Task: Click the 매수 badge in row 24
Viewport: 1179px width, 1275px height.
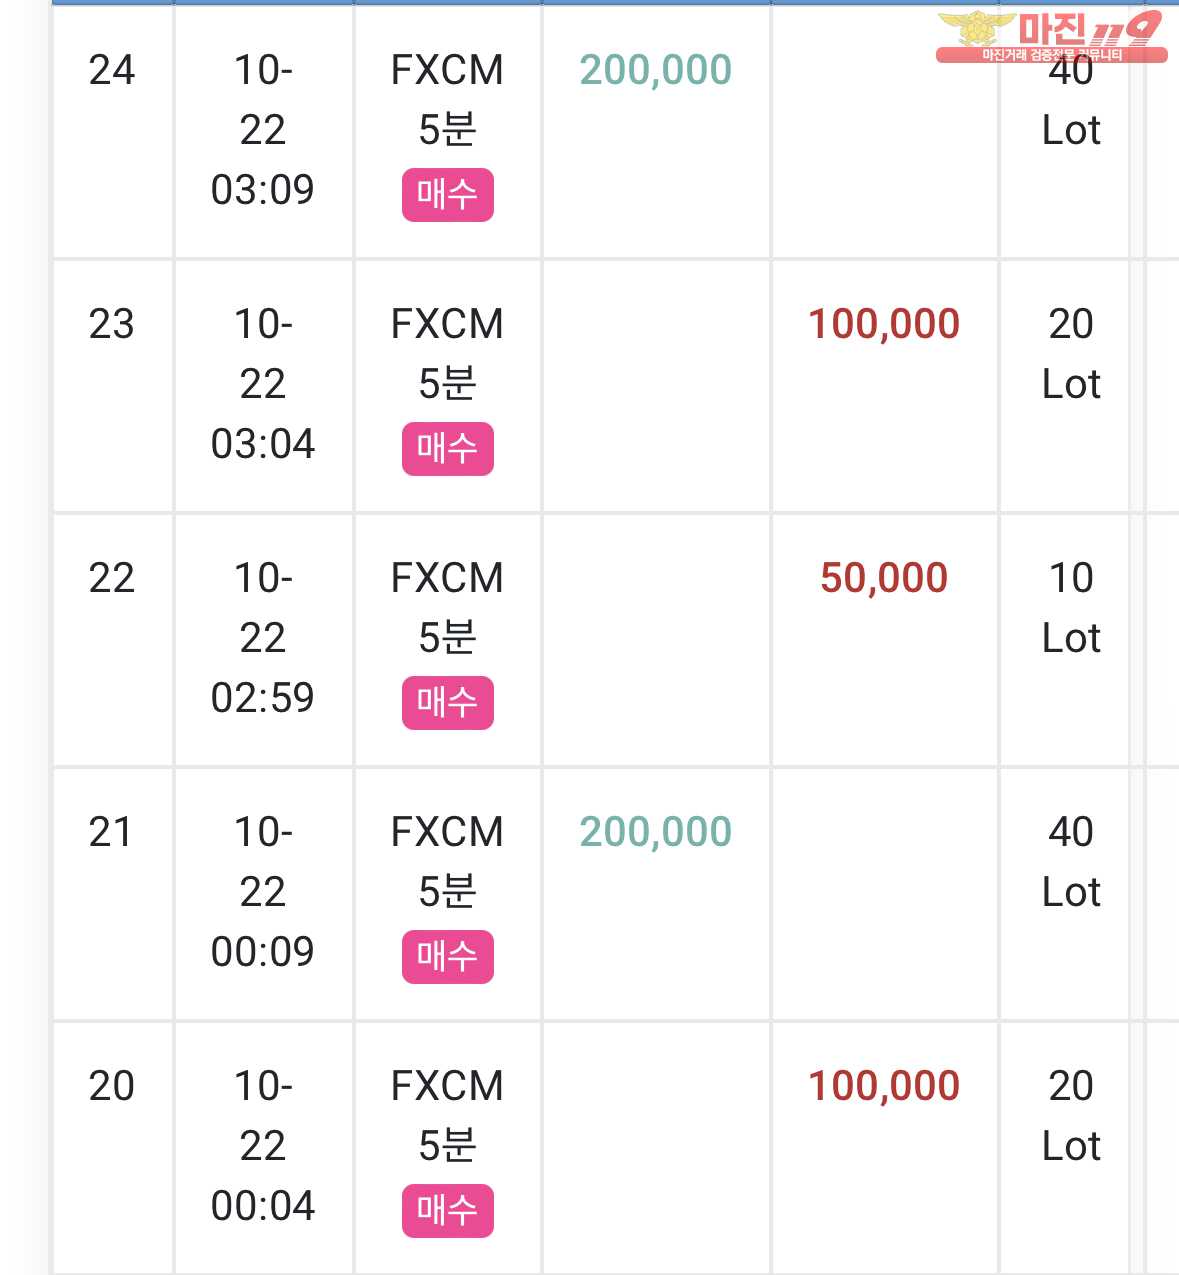Action: (448, 194)
